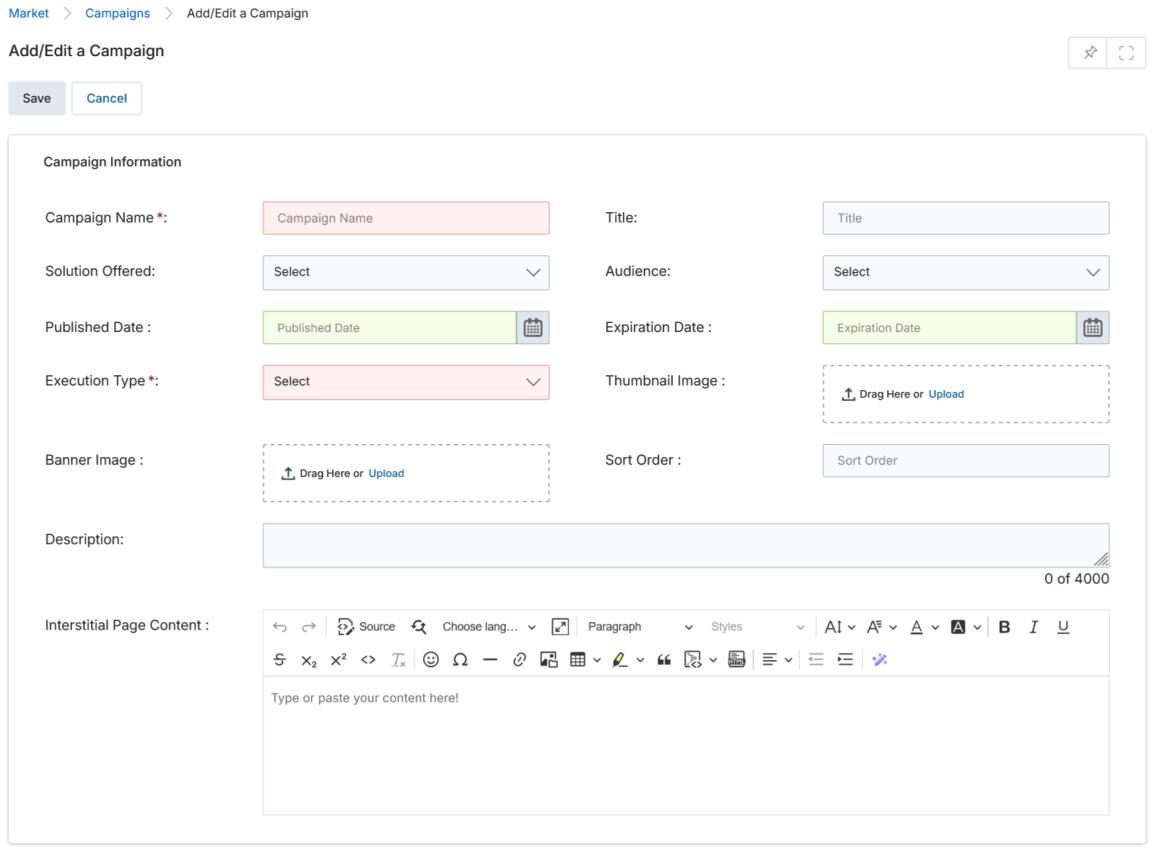Go to Campaigns in the breadcrumb

coord(118,13)
